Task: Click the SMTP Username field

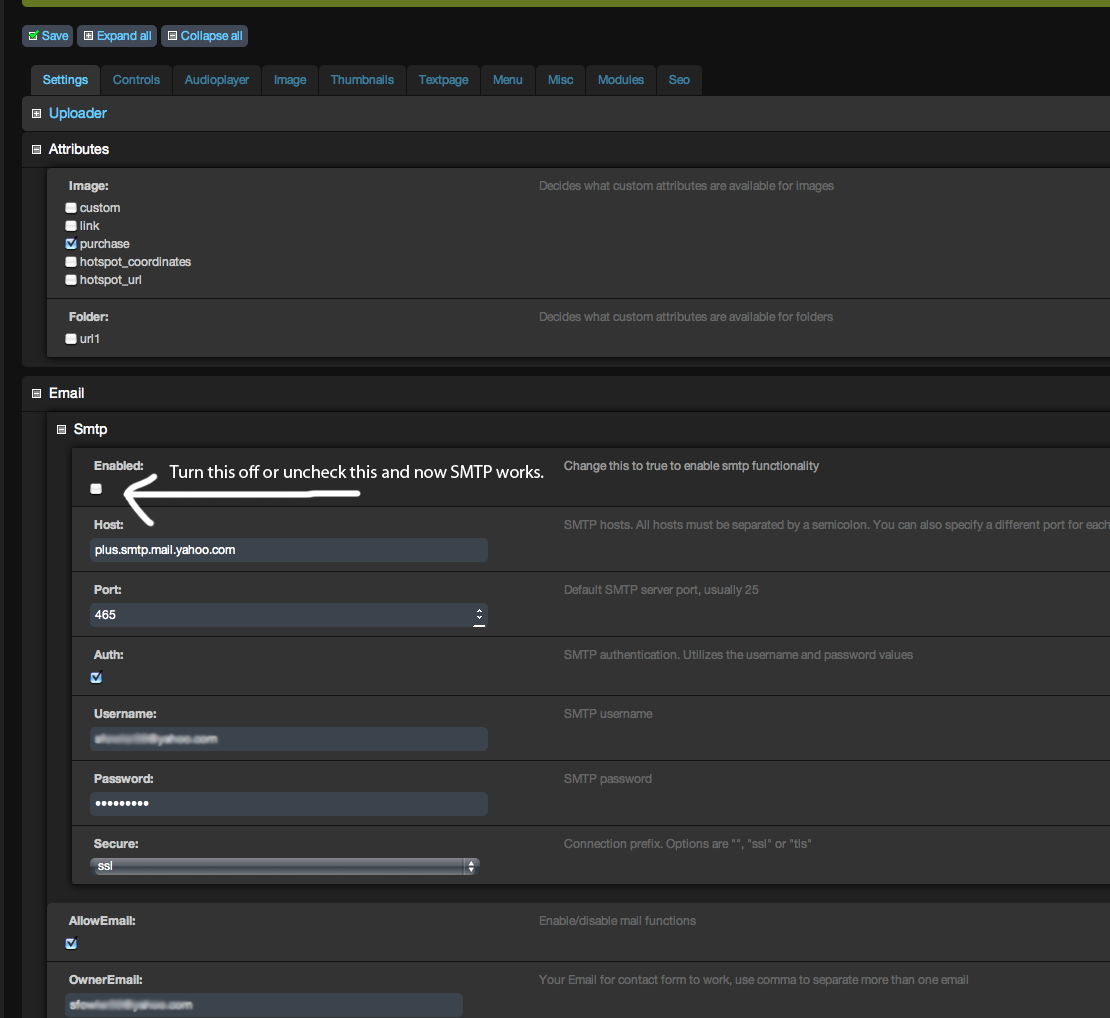Action: (289, 739)
